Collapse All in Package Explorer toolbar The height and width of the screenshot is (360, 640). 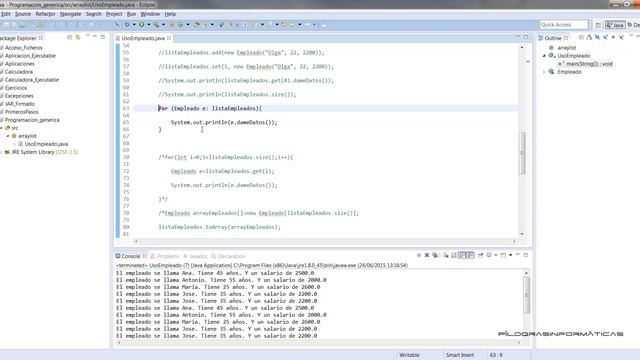[70, 38]
